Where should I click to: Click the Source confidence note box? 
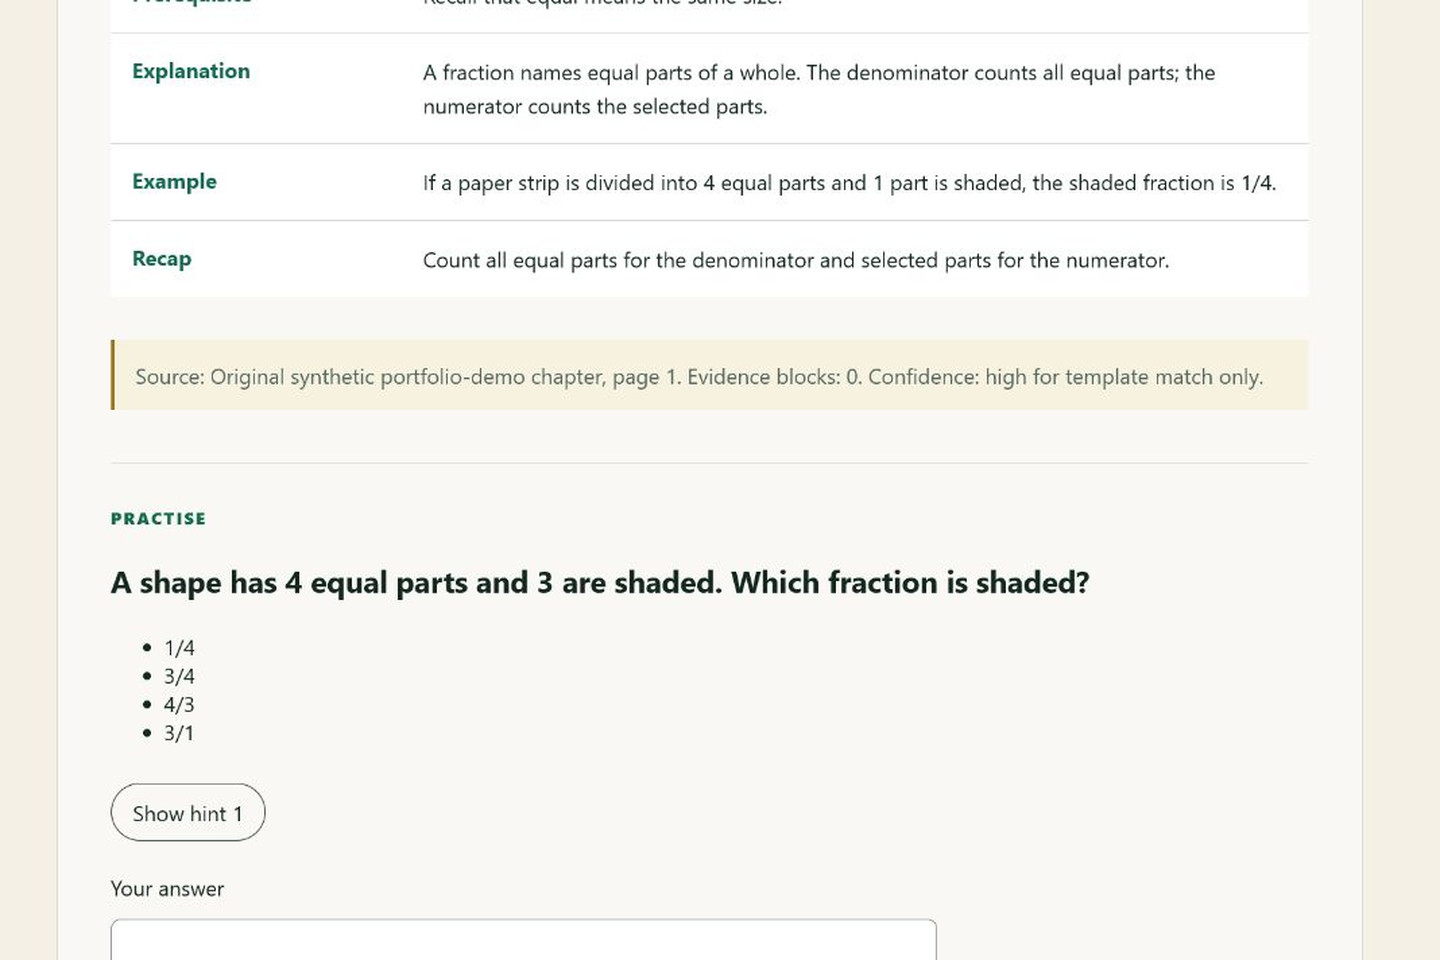709,375
